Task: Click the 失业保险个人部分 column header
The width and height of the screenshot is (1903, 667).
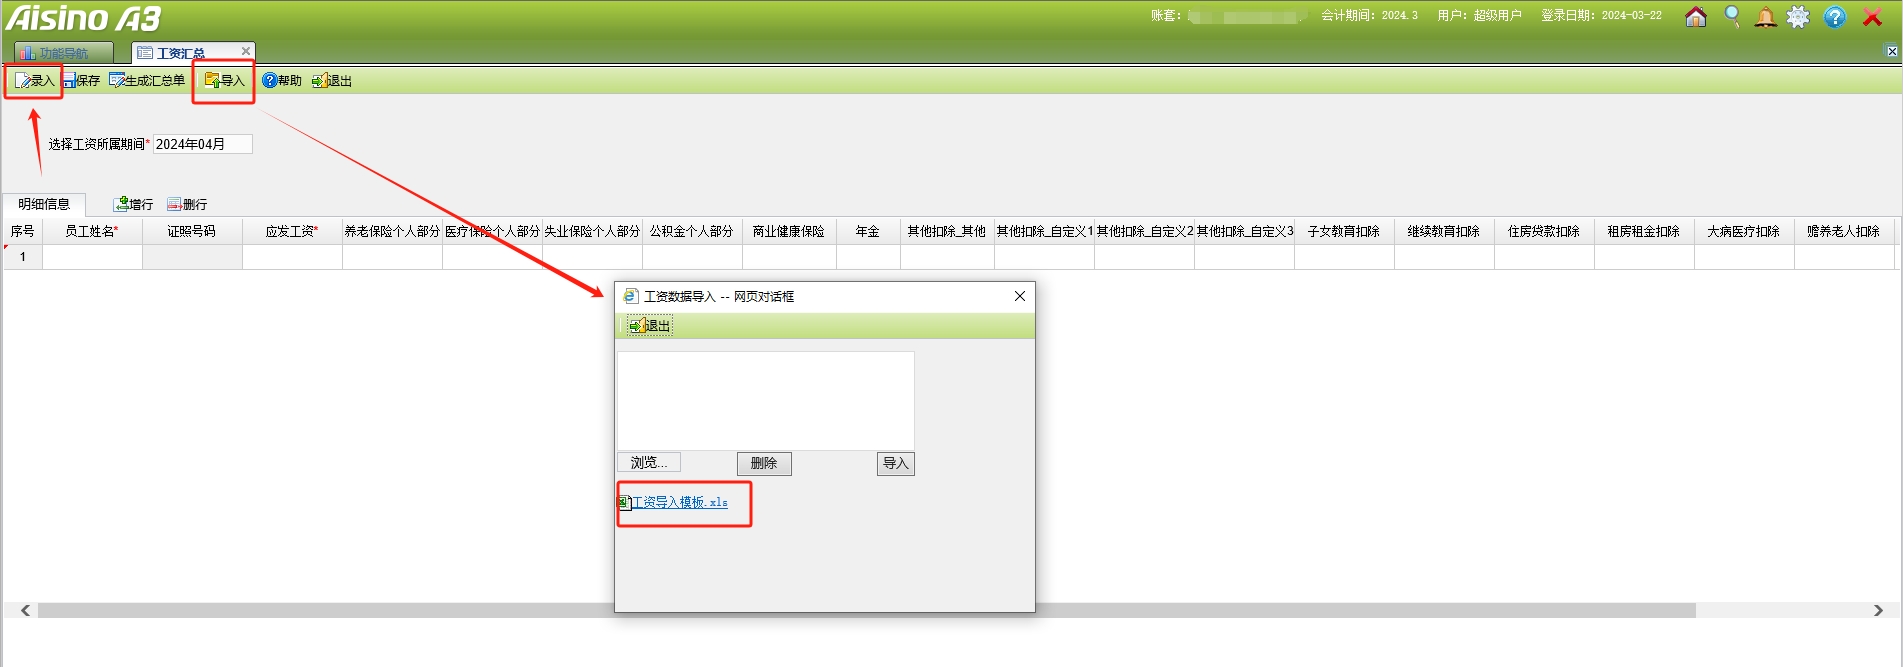Action: point(592,231)
